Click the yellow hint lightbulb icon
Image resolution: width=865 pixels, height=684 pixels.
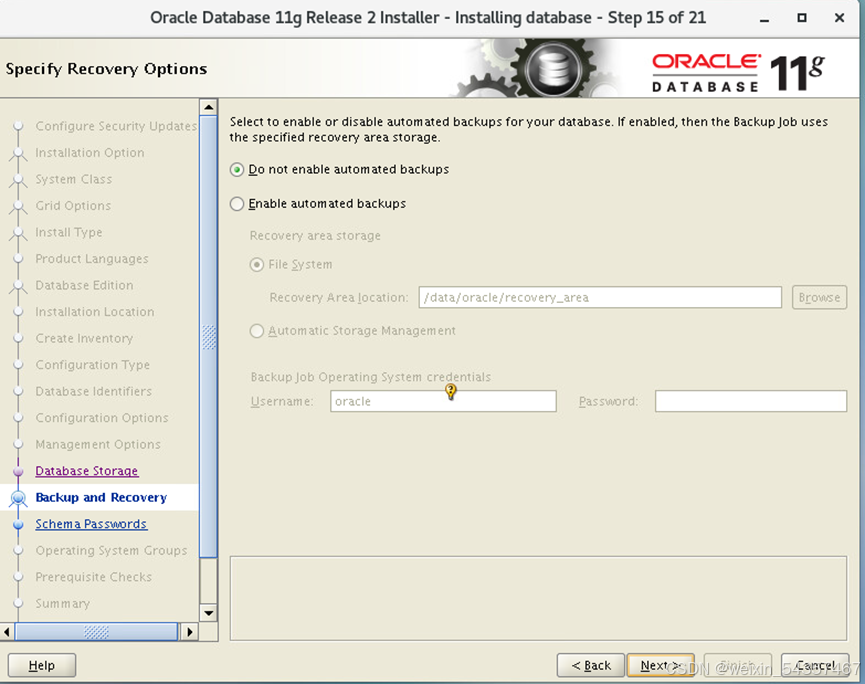(x=451, y=392)
